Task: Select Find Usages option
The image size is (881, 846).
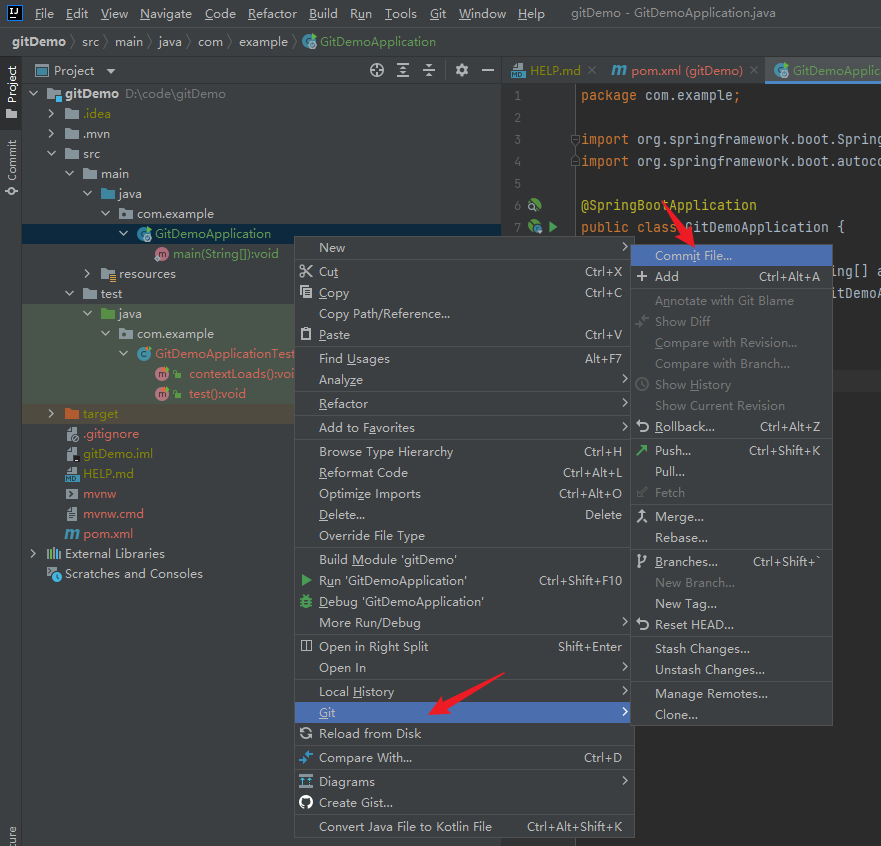Action: pos(464,358)
